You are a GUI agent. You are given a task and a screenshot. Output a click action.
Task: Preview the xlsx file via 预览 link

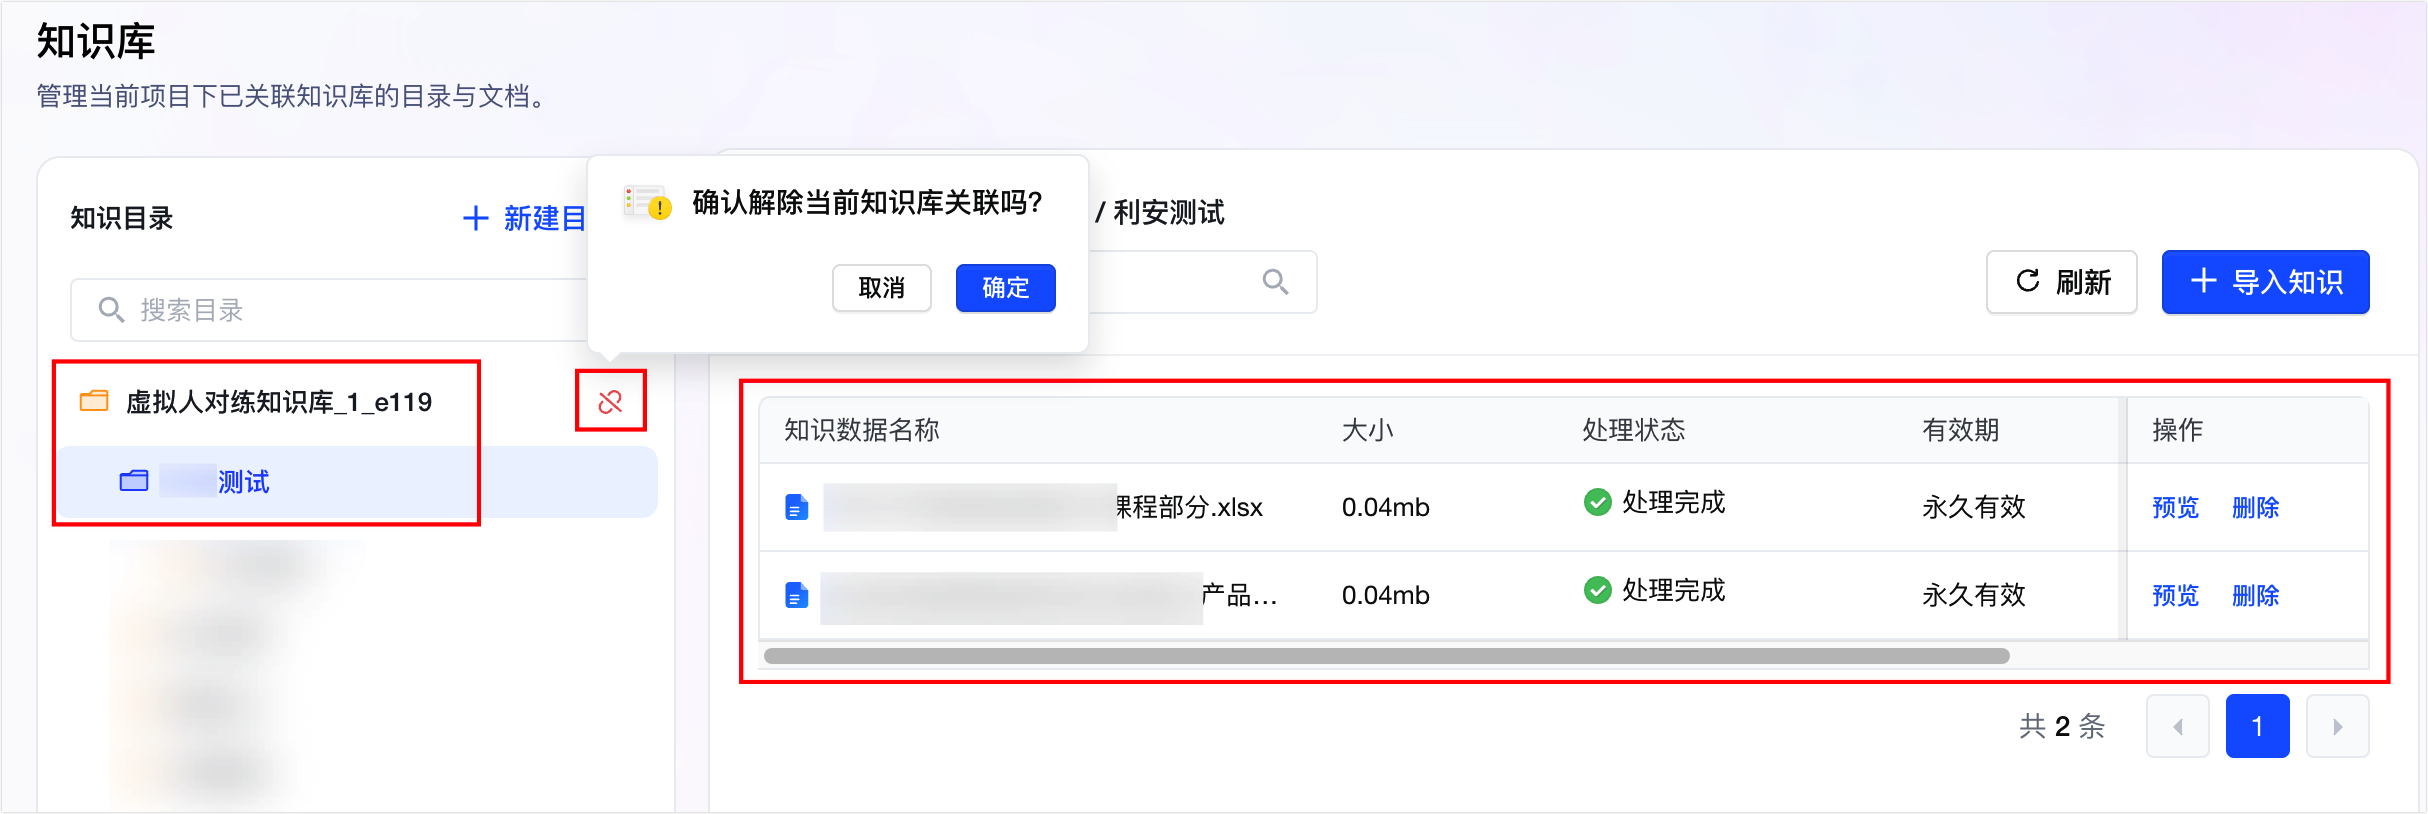coord(2175,508)
